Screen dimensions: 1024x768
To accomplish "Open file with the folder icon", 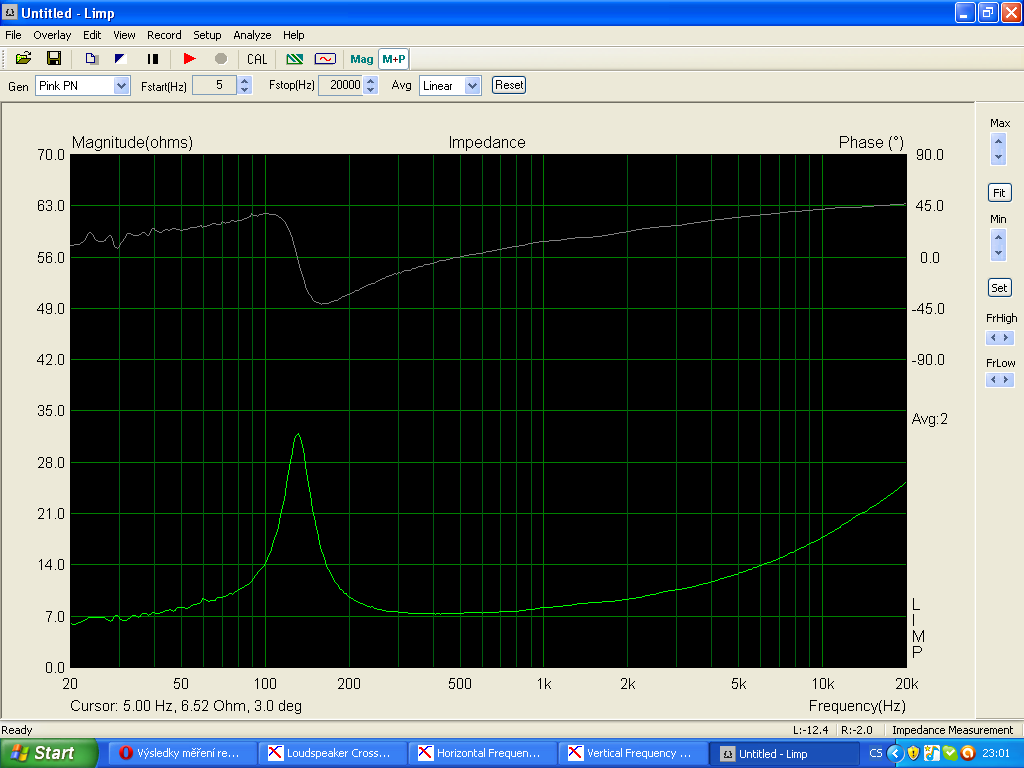I will 24,59.
